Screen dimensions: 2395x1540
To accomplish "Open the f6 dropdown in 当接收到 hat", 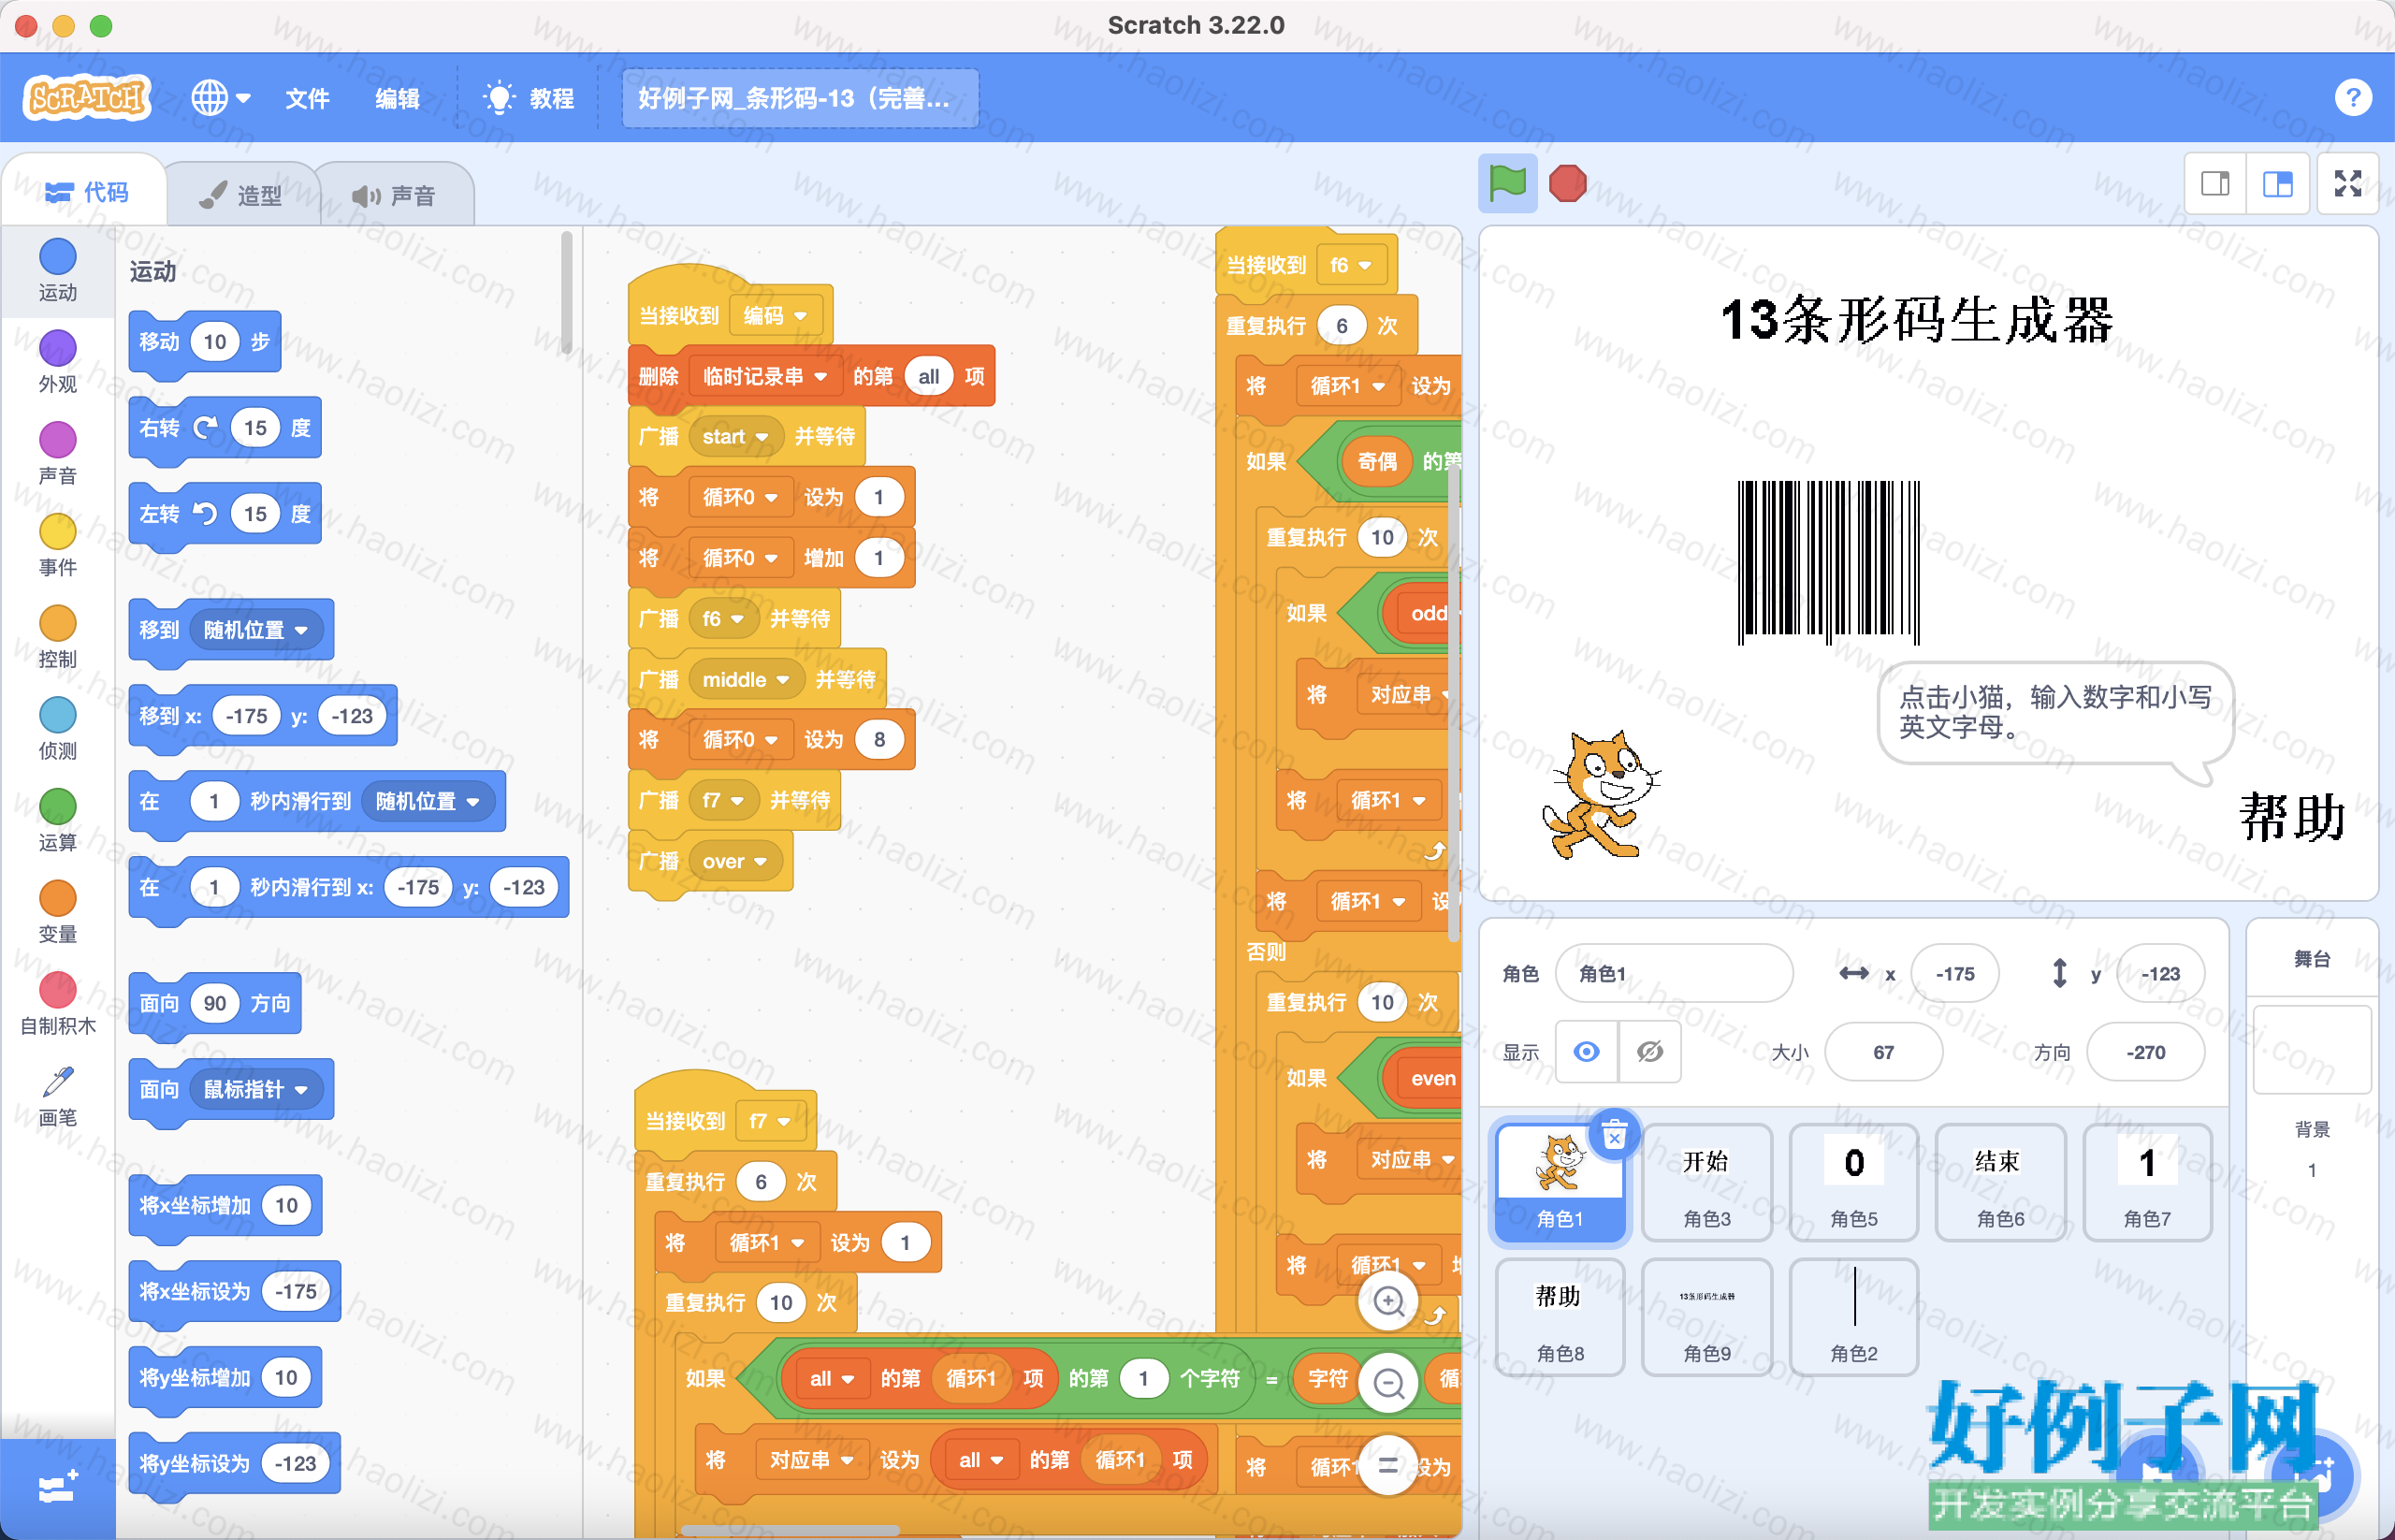I will click(1351, 265).
